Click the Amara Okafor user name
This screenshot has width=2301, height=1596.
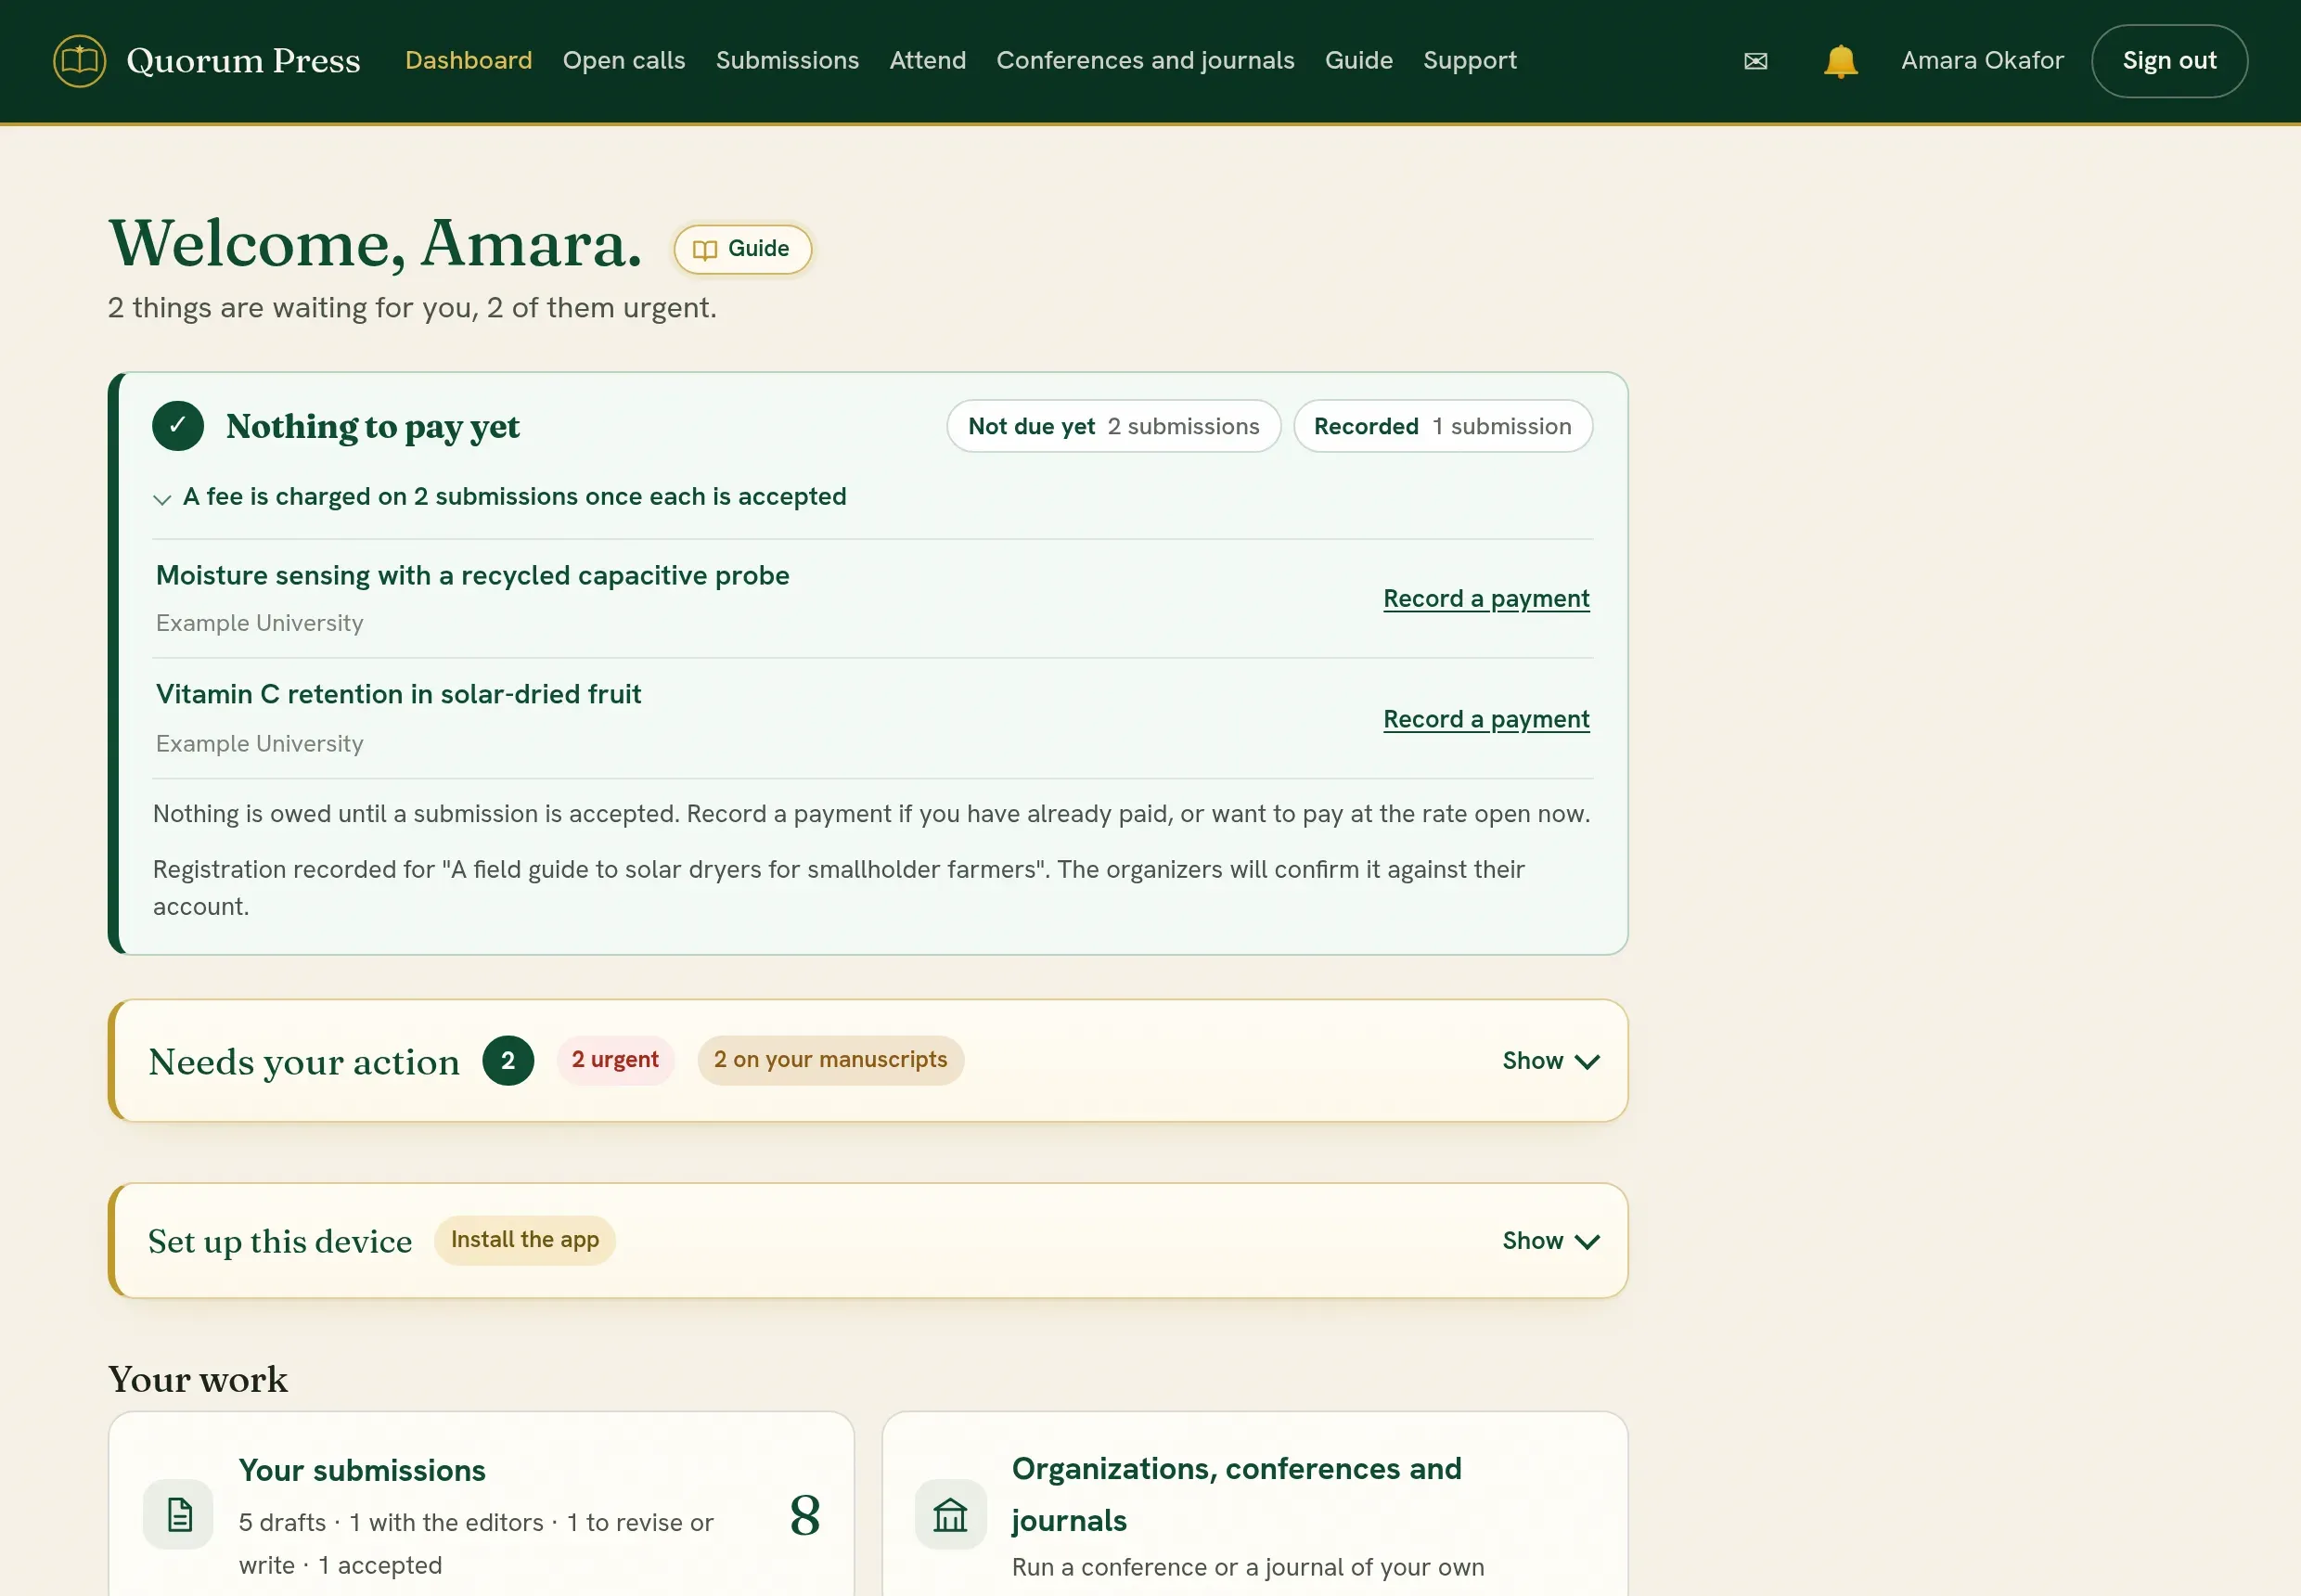pyautogui.click(x=1982, y=60)
